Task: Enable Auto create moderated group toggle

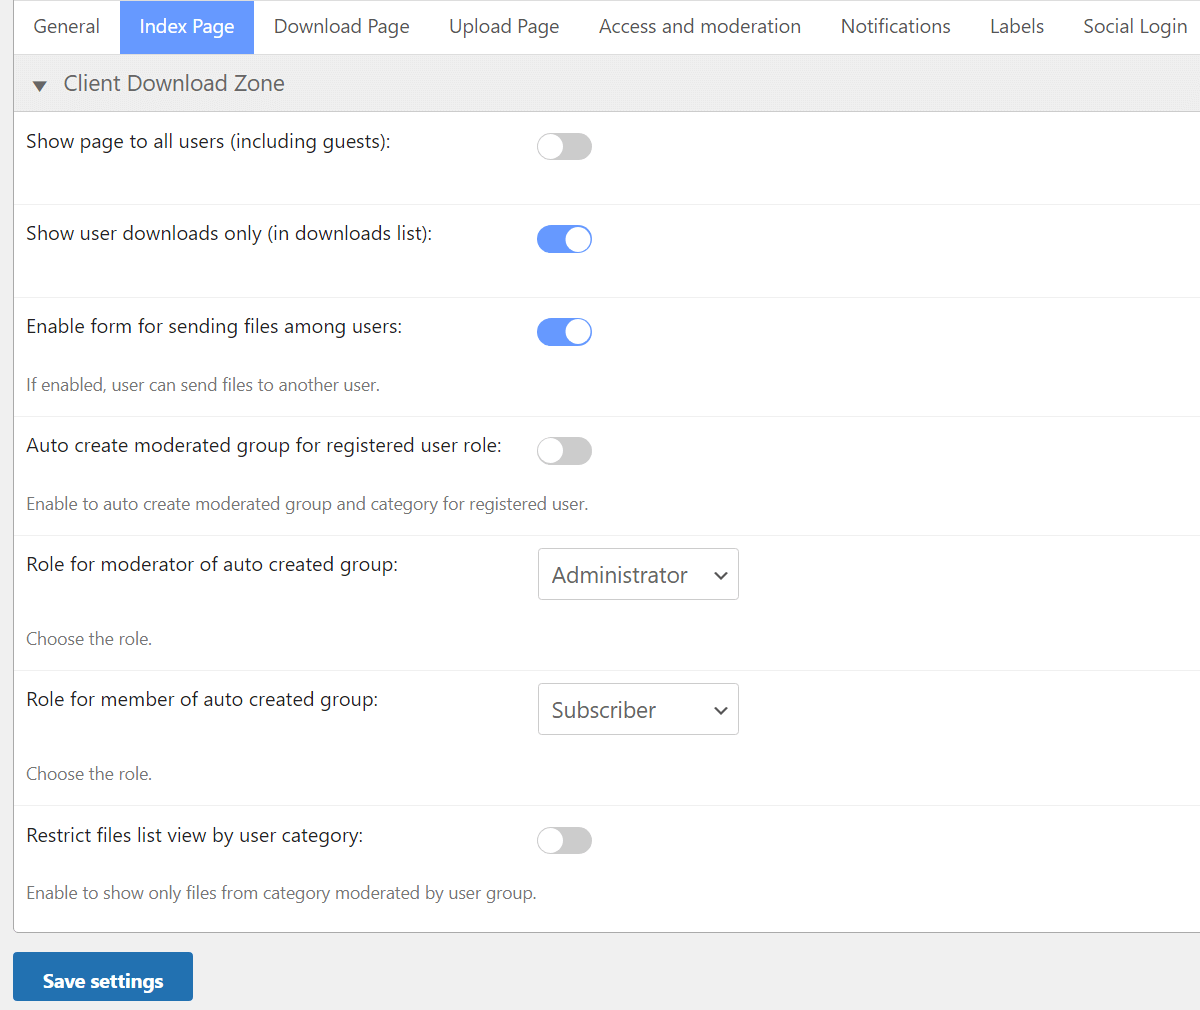Action: [x=564, y=451]
